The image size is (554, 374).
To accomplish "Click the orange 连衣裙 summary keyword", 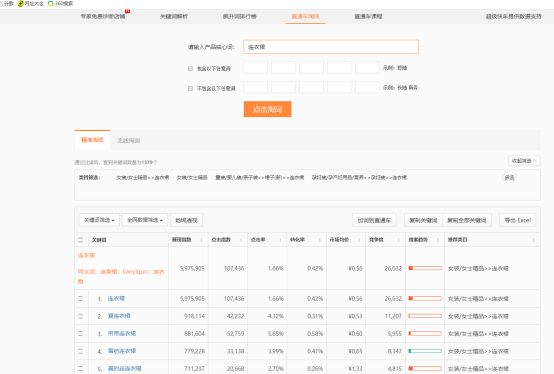I will (86, 255).
